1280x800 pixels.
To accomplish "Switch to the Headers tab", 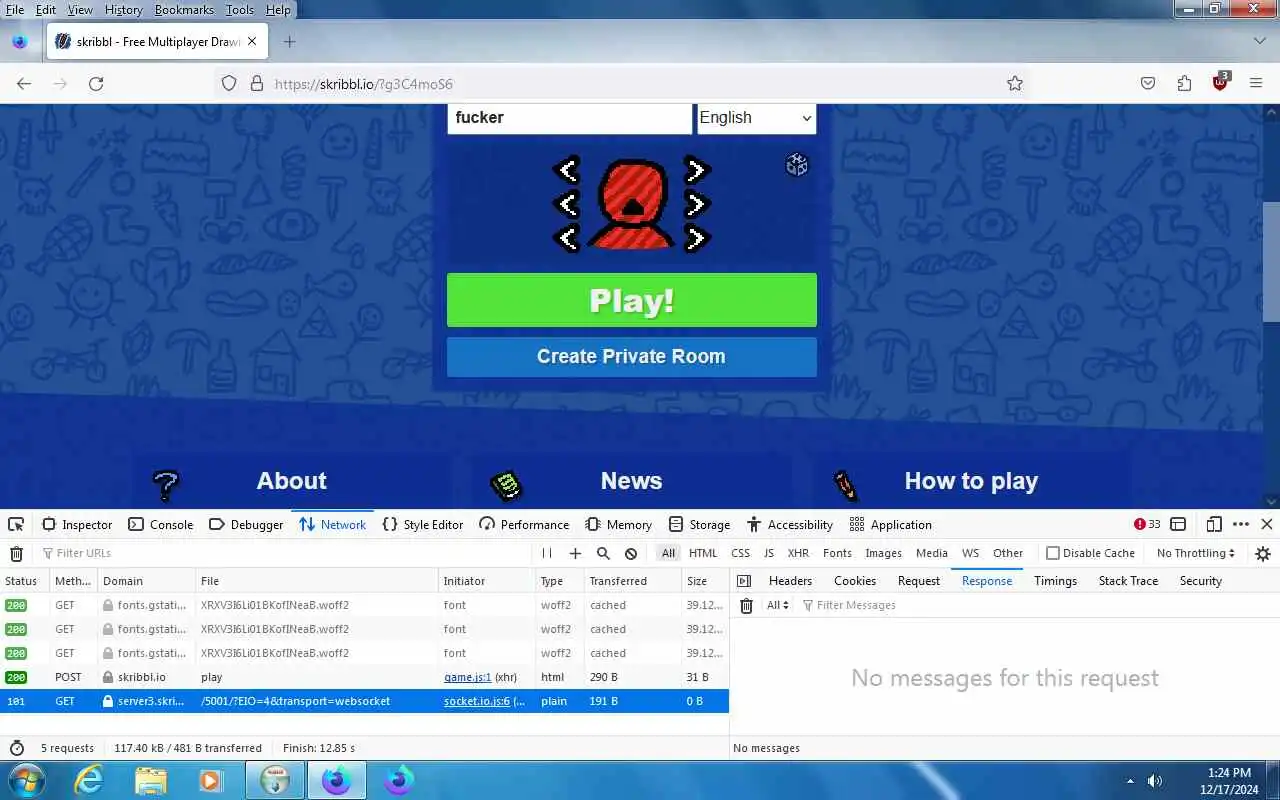I will click(790, 581).
